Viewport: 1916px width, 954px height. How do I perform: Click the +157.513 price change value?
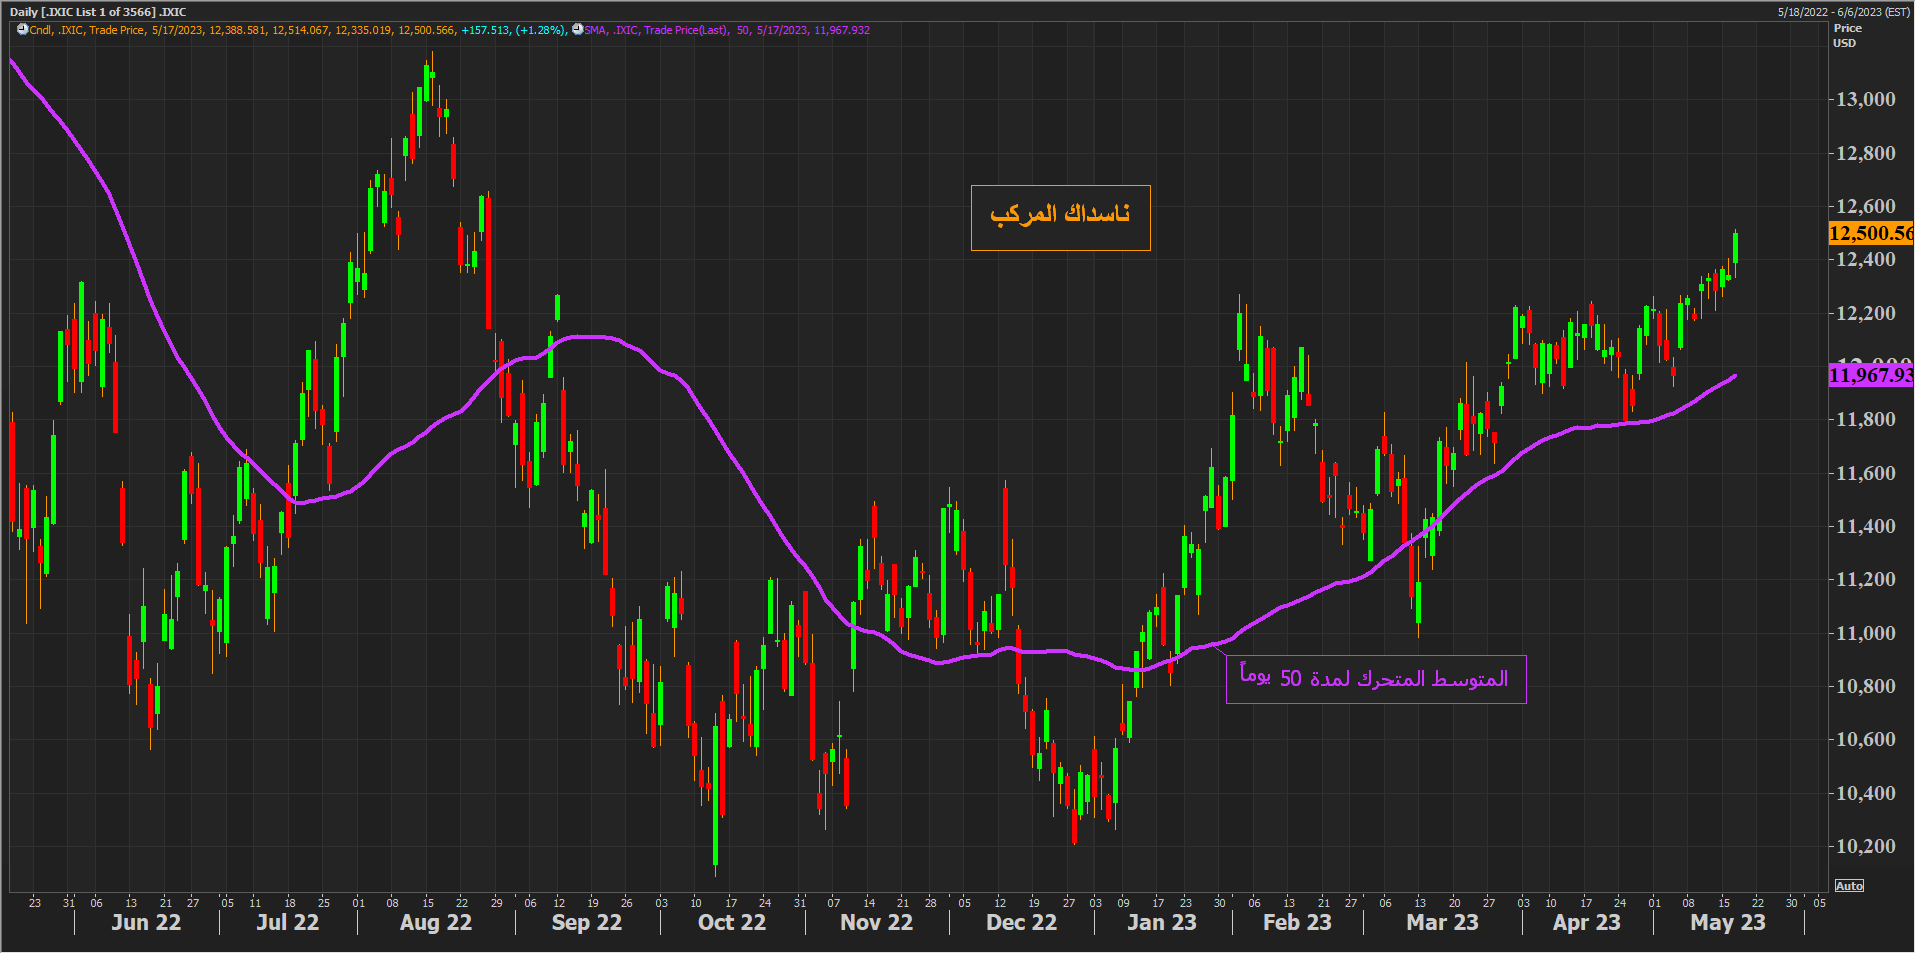(x=485, y=30)
